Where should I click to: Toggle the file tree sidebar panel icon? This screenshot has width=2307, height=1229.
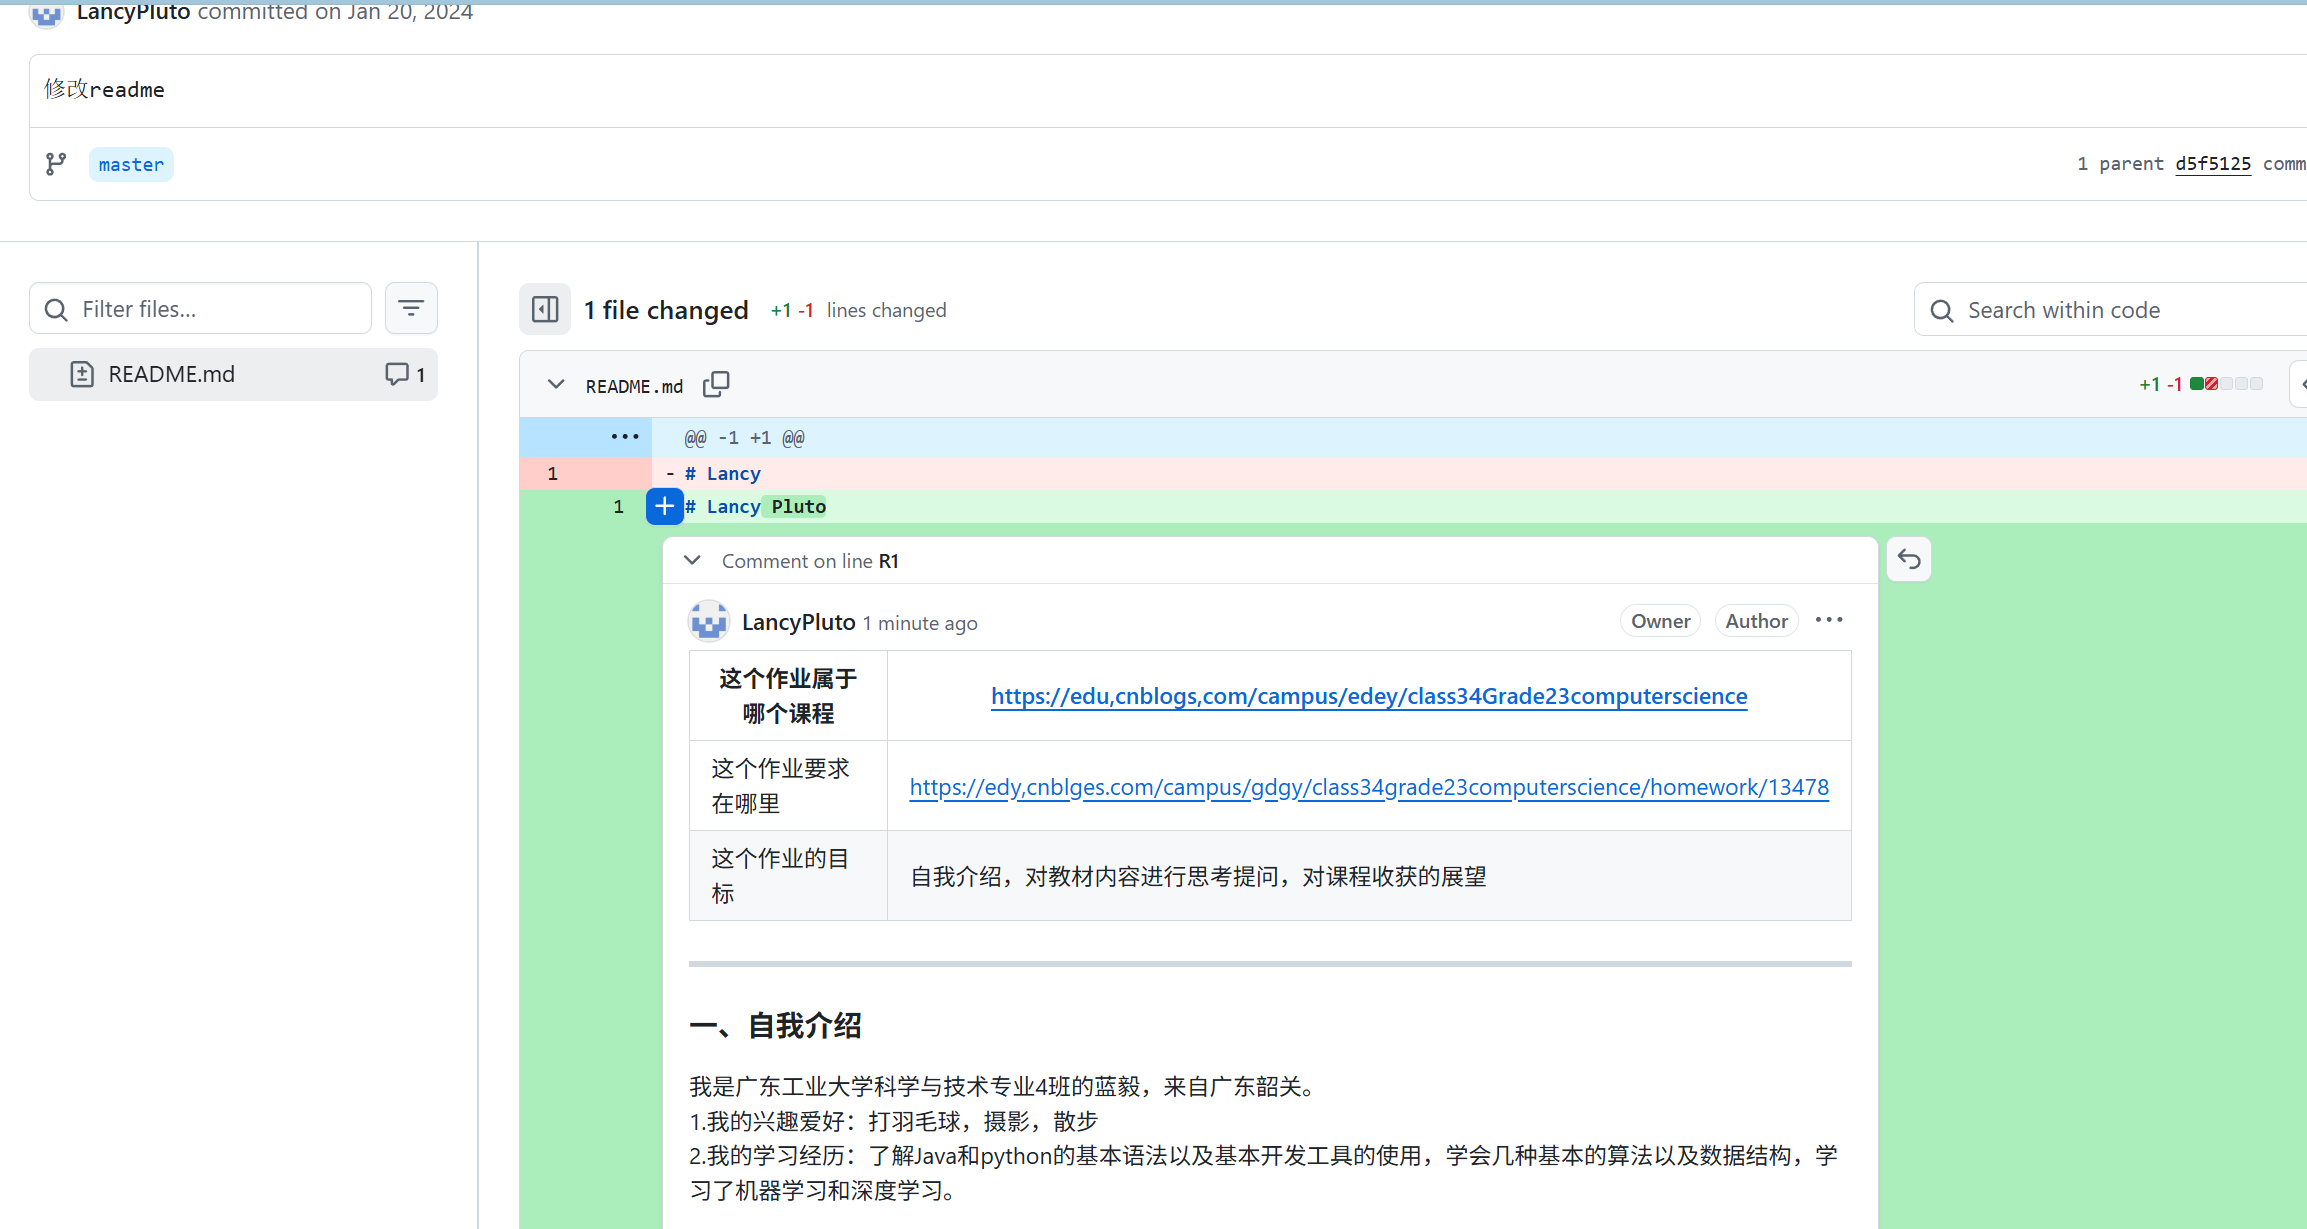tap(545, 309)
